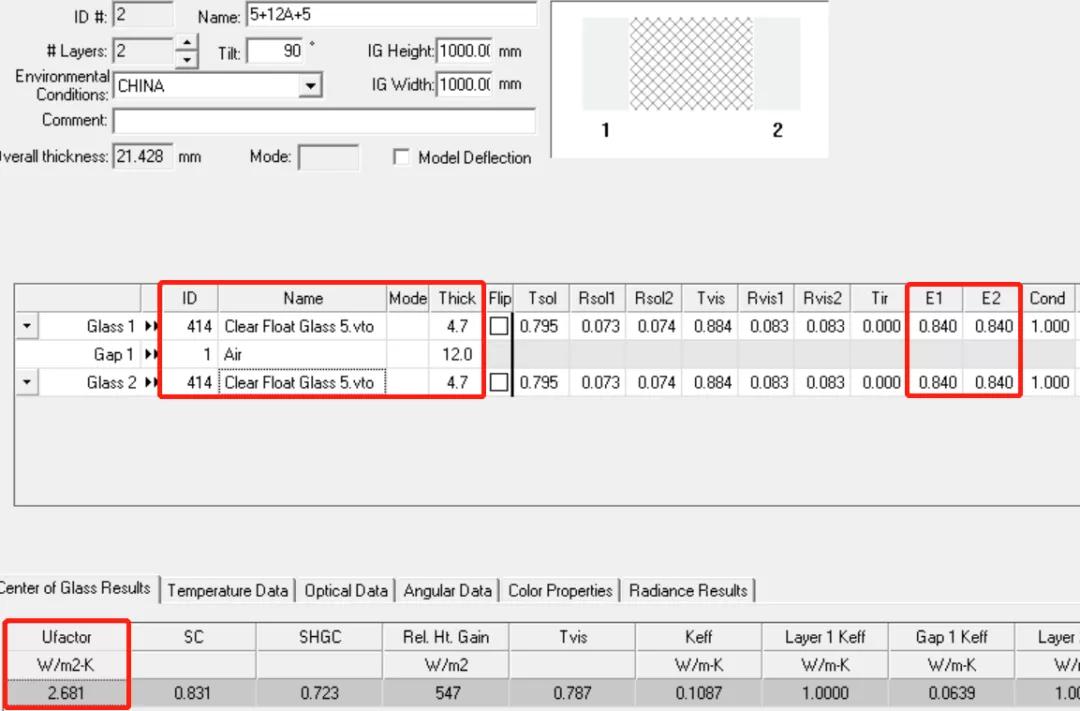Image resolution: width=1080 pixels, height=711 pixels.
Task: Open the dropdown arrow left of Glass 1
Action: (27, 326)
